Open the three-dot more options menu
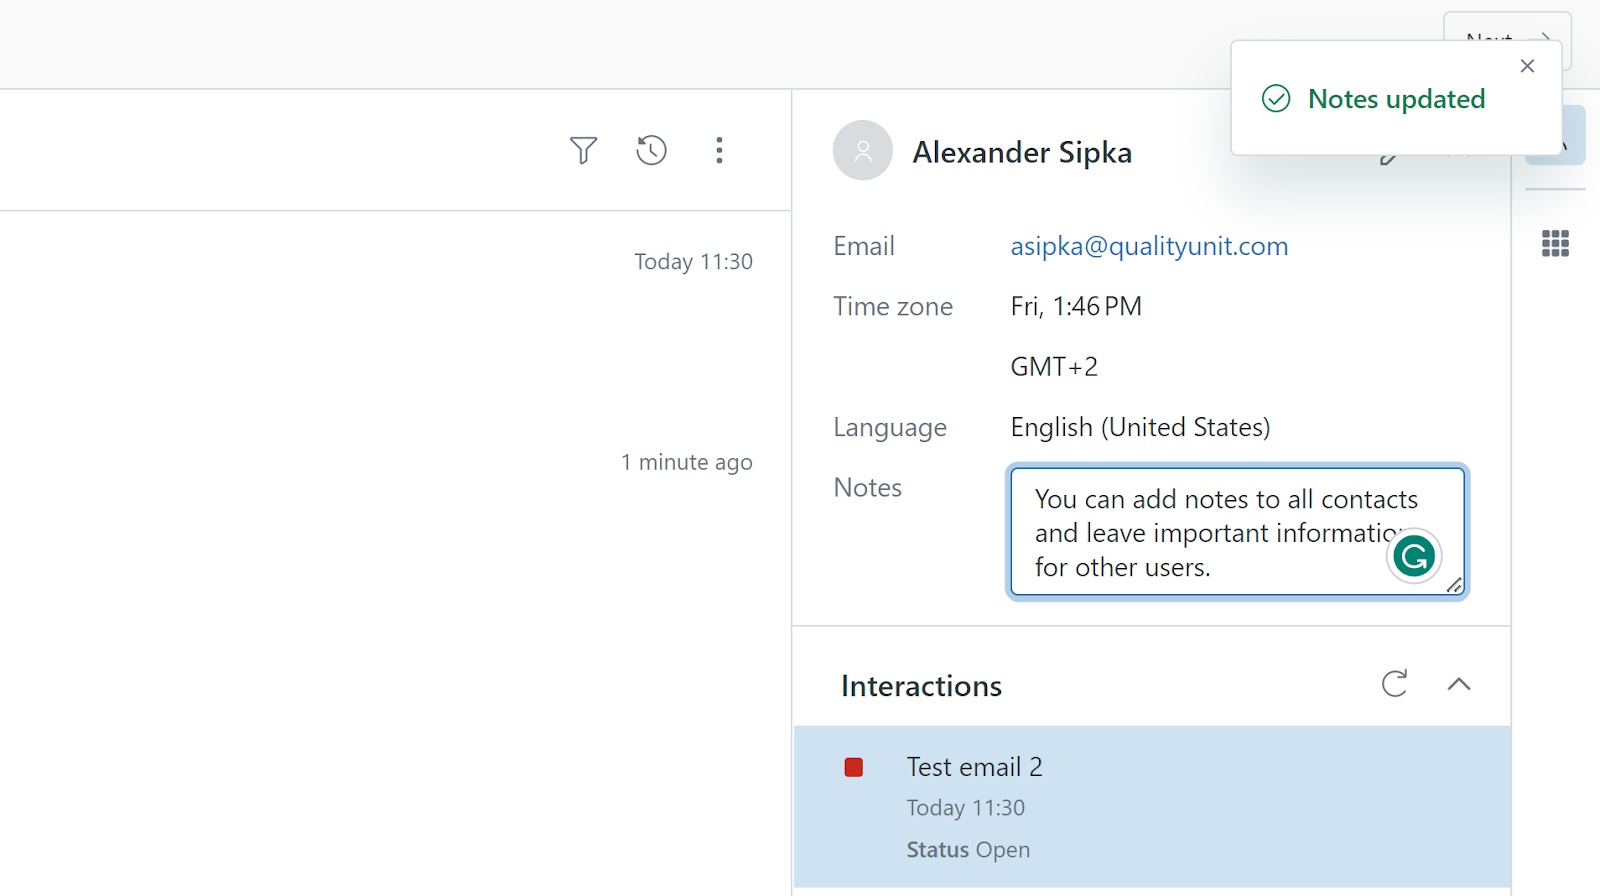The width and height of the screenshot is (1600, 896). tap(719, 150)
